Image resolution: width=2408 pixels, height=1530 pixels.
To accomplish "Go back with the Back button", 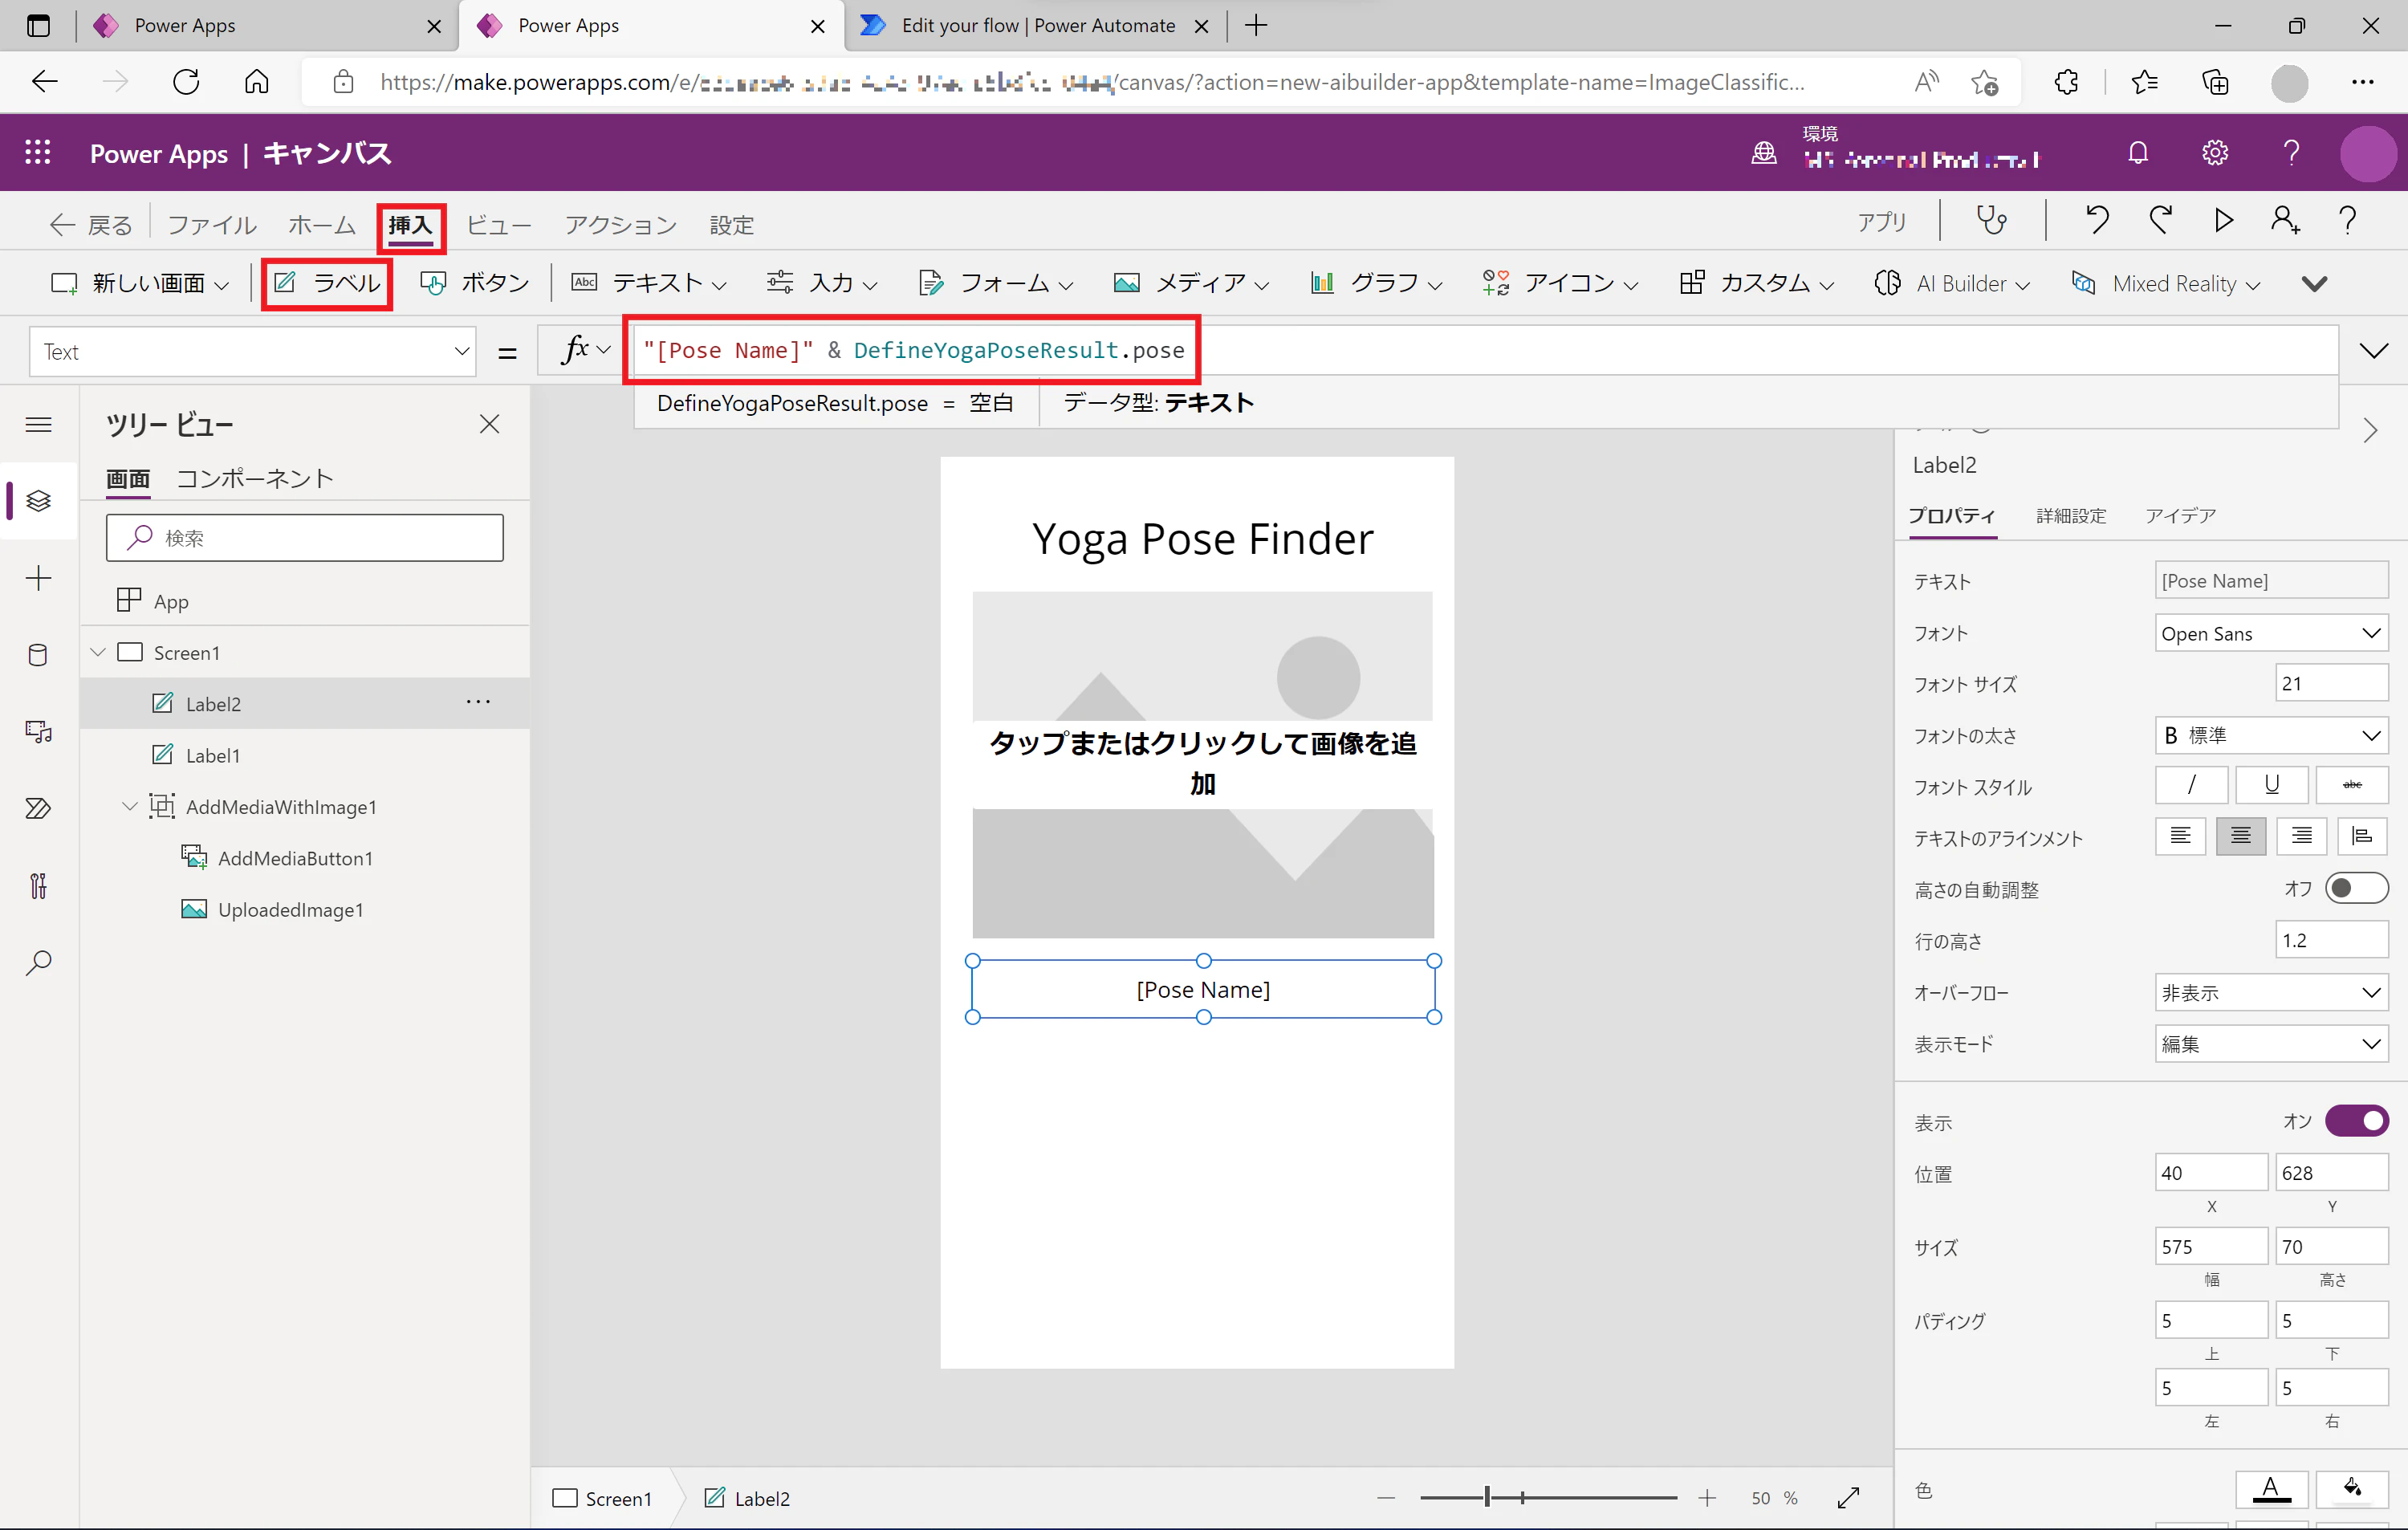I will tap(91, 225).
